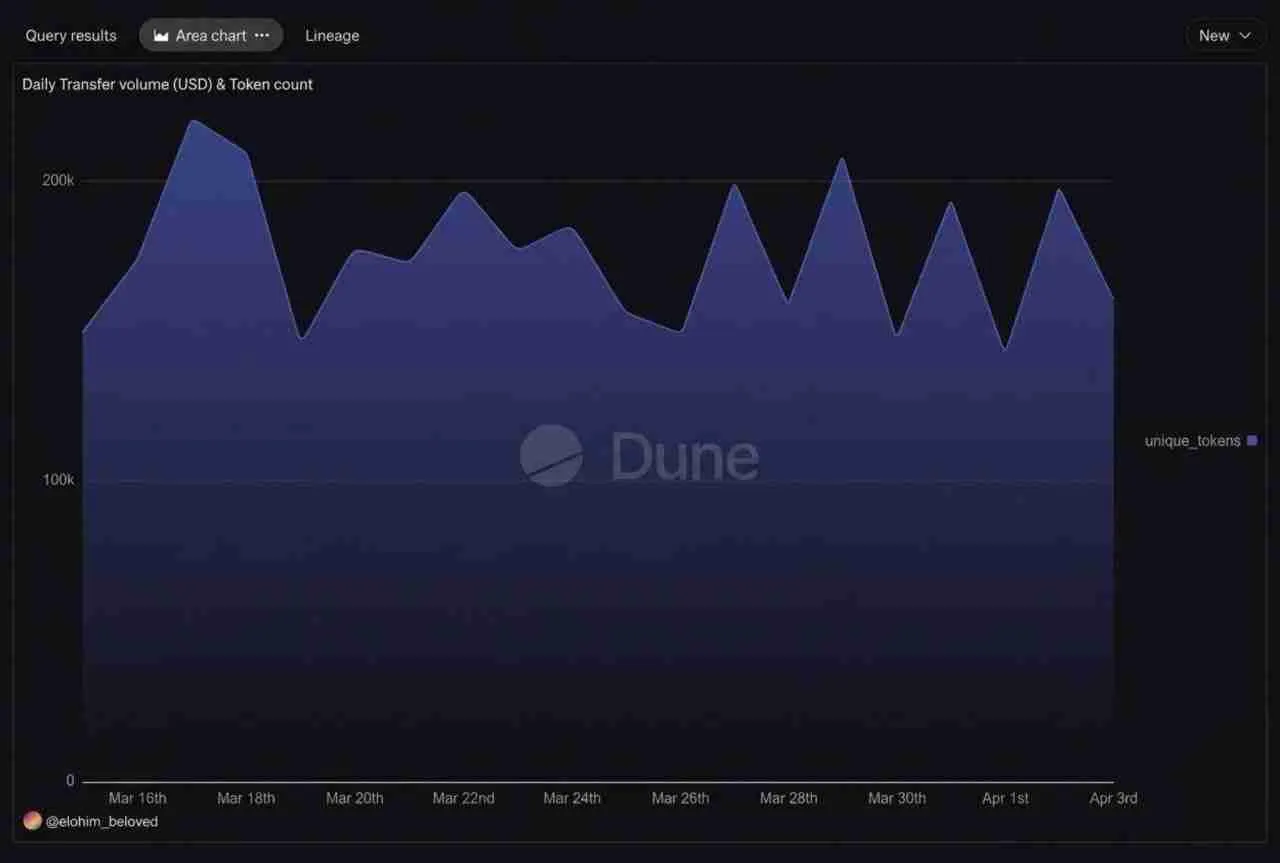1280x863 pixels.
Task: Select the Mar 16th x-axis label
Action: pos(137,798)
